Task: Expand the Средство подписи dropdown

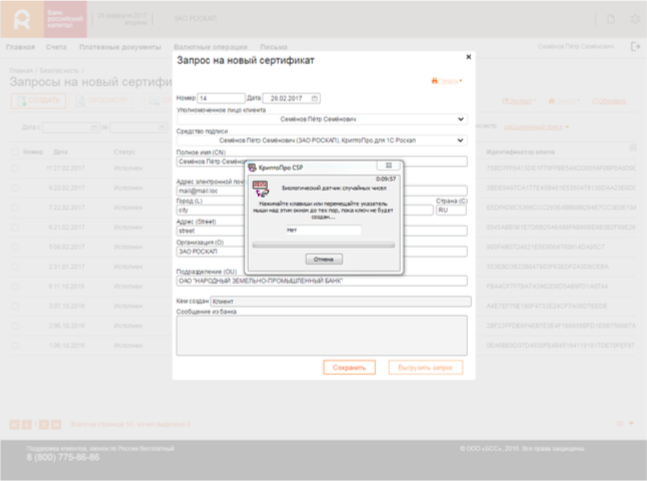Action: (460, 140)
